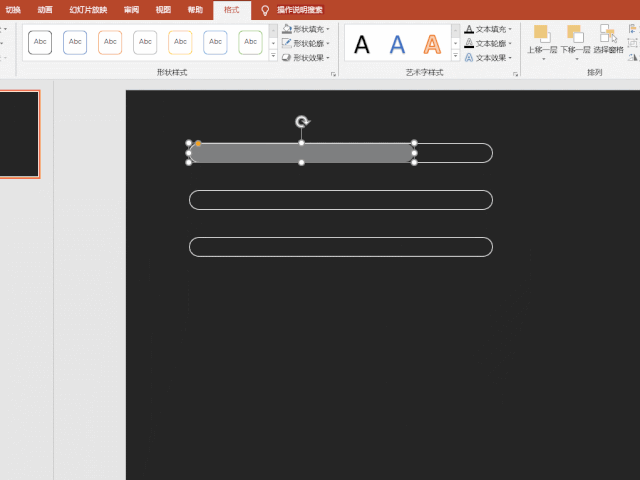Select the slide thumbnail in the left panel
The height and width of the screenshot is (480, 640).
point(19,134)
